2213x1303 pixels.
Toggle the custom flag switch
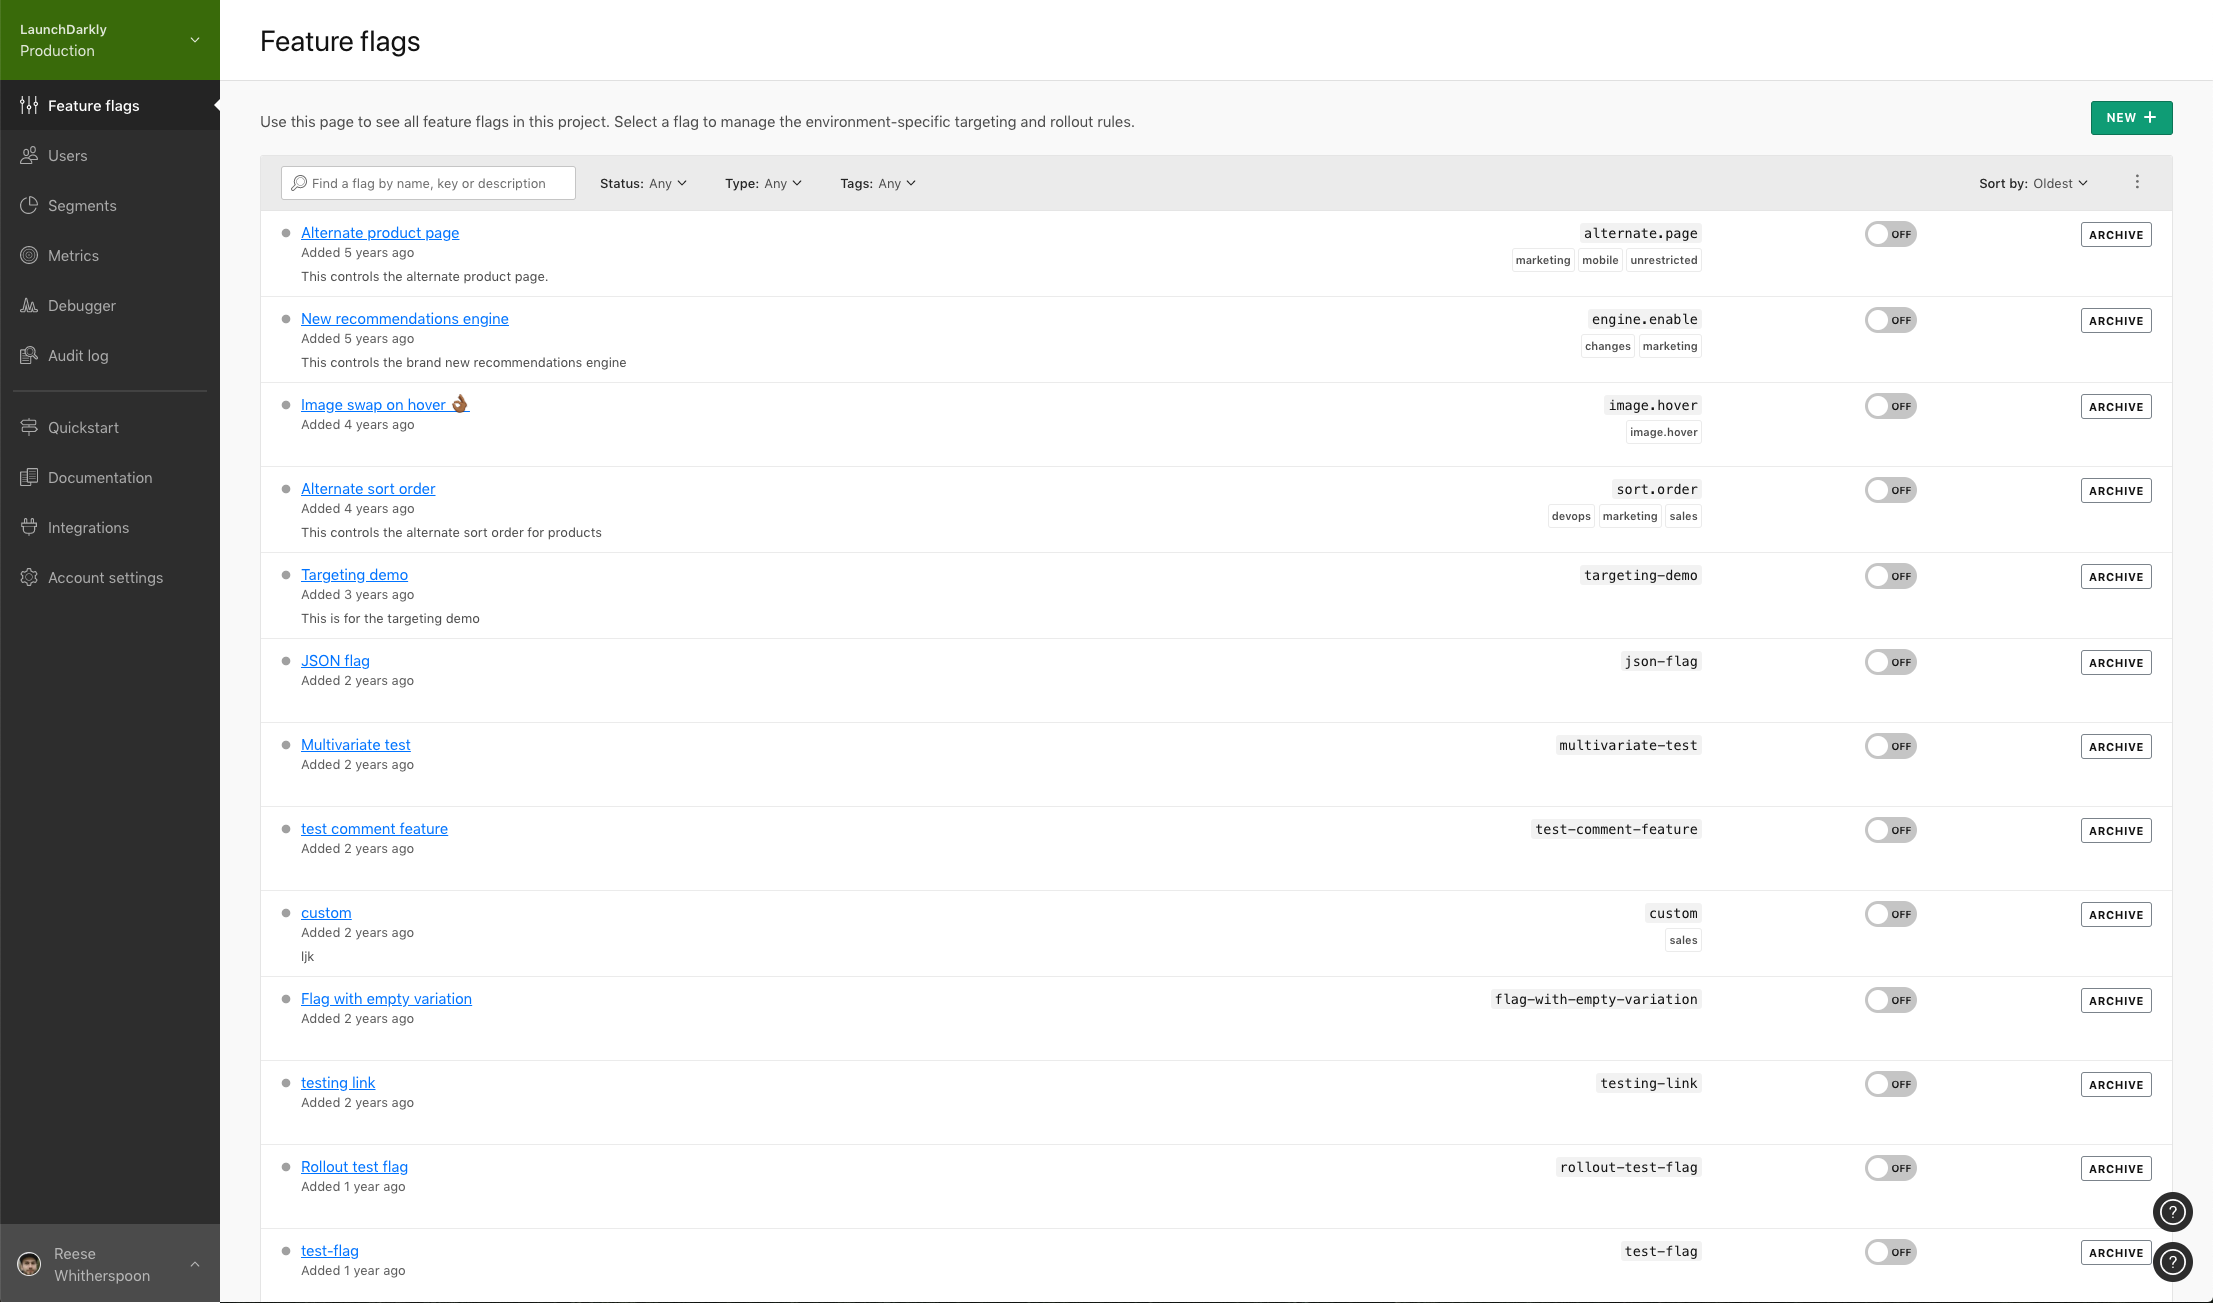click(1890, 914)
